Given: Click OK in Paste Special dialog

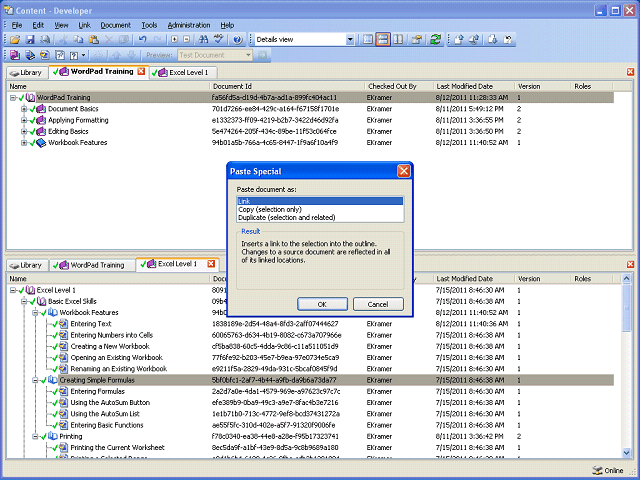Looking at the screenshot, I should 322,304.
